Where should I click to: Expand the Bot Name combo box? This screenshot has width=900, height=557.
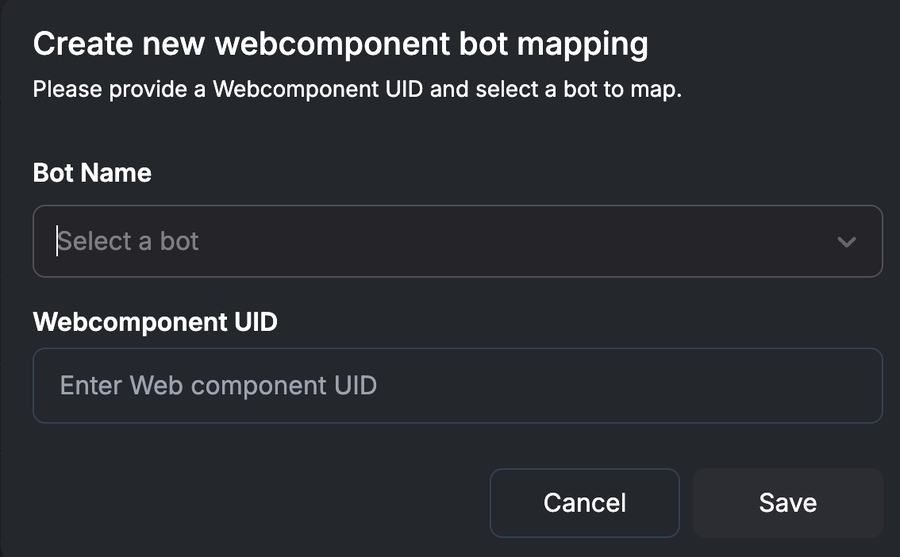[457, 241]
